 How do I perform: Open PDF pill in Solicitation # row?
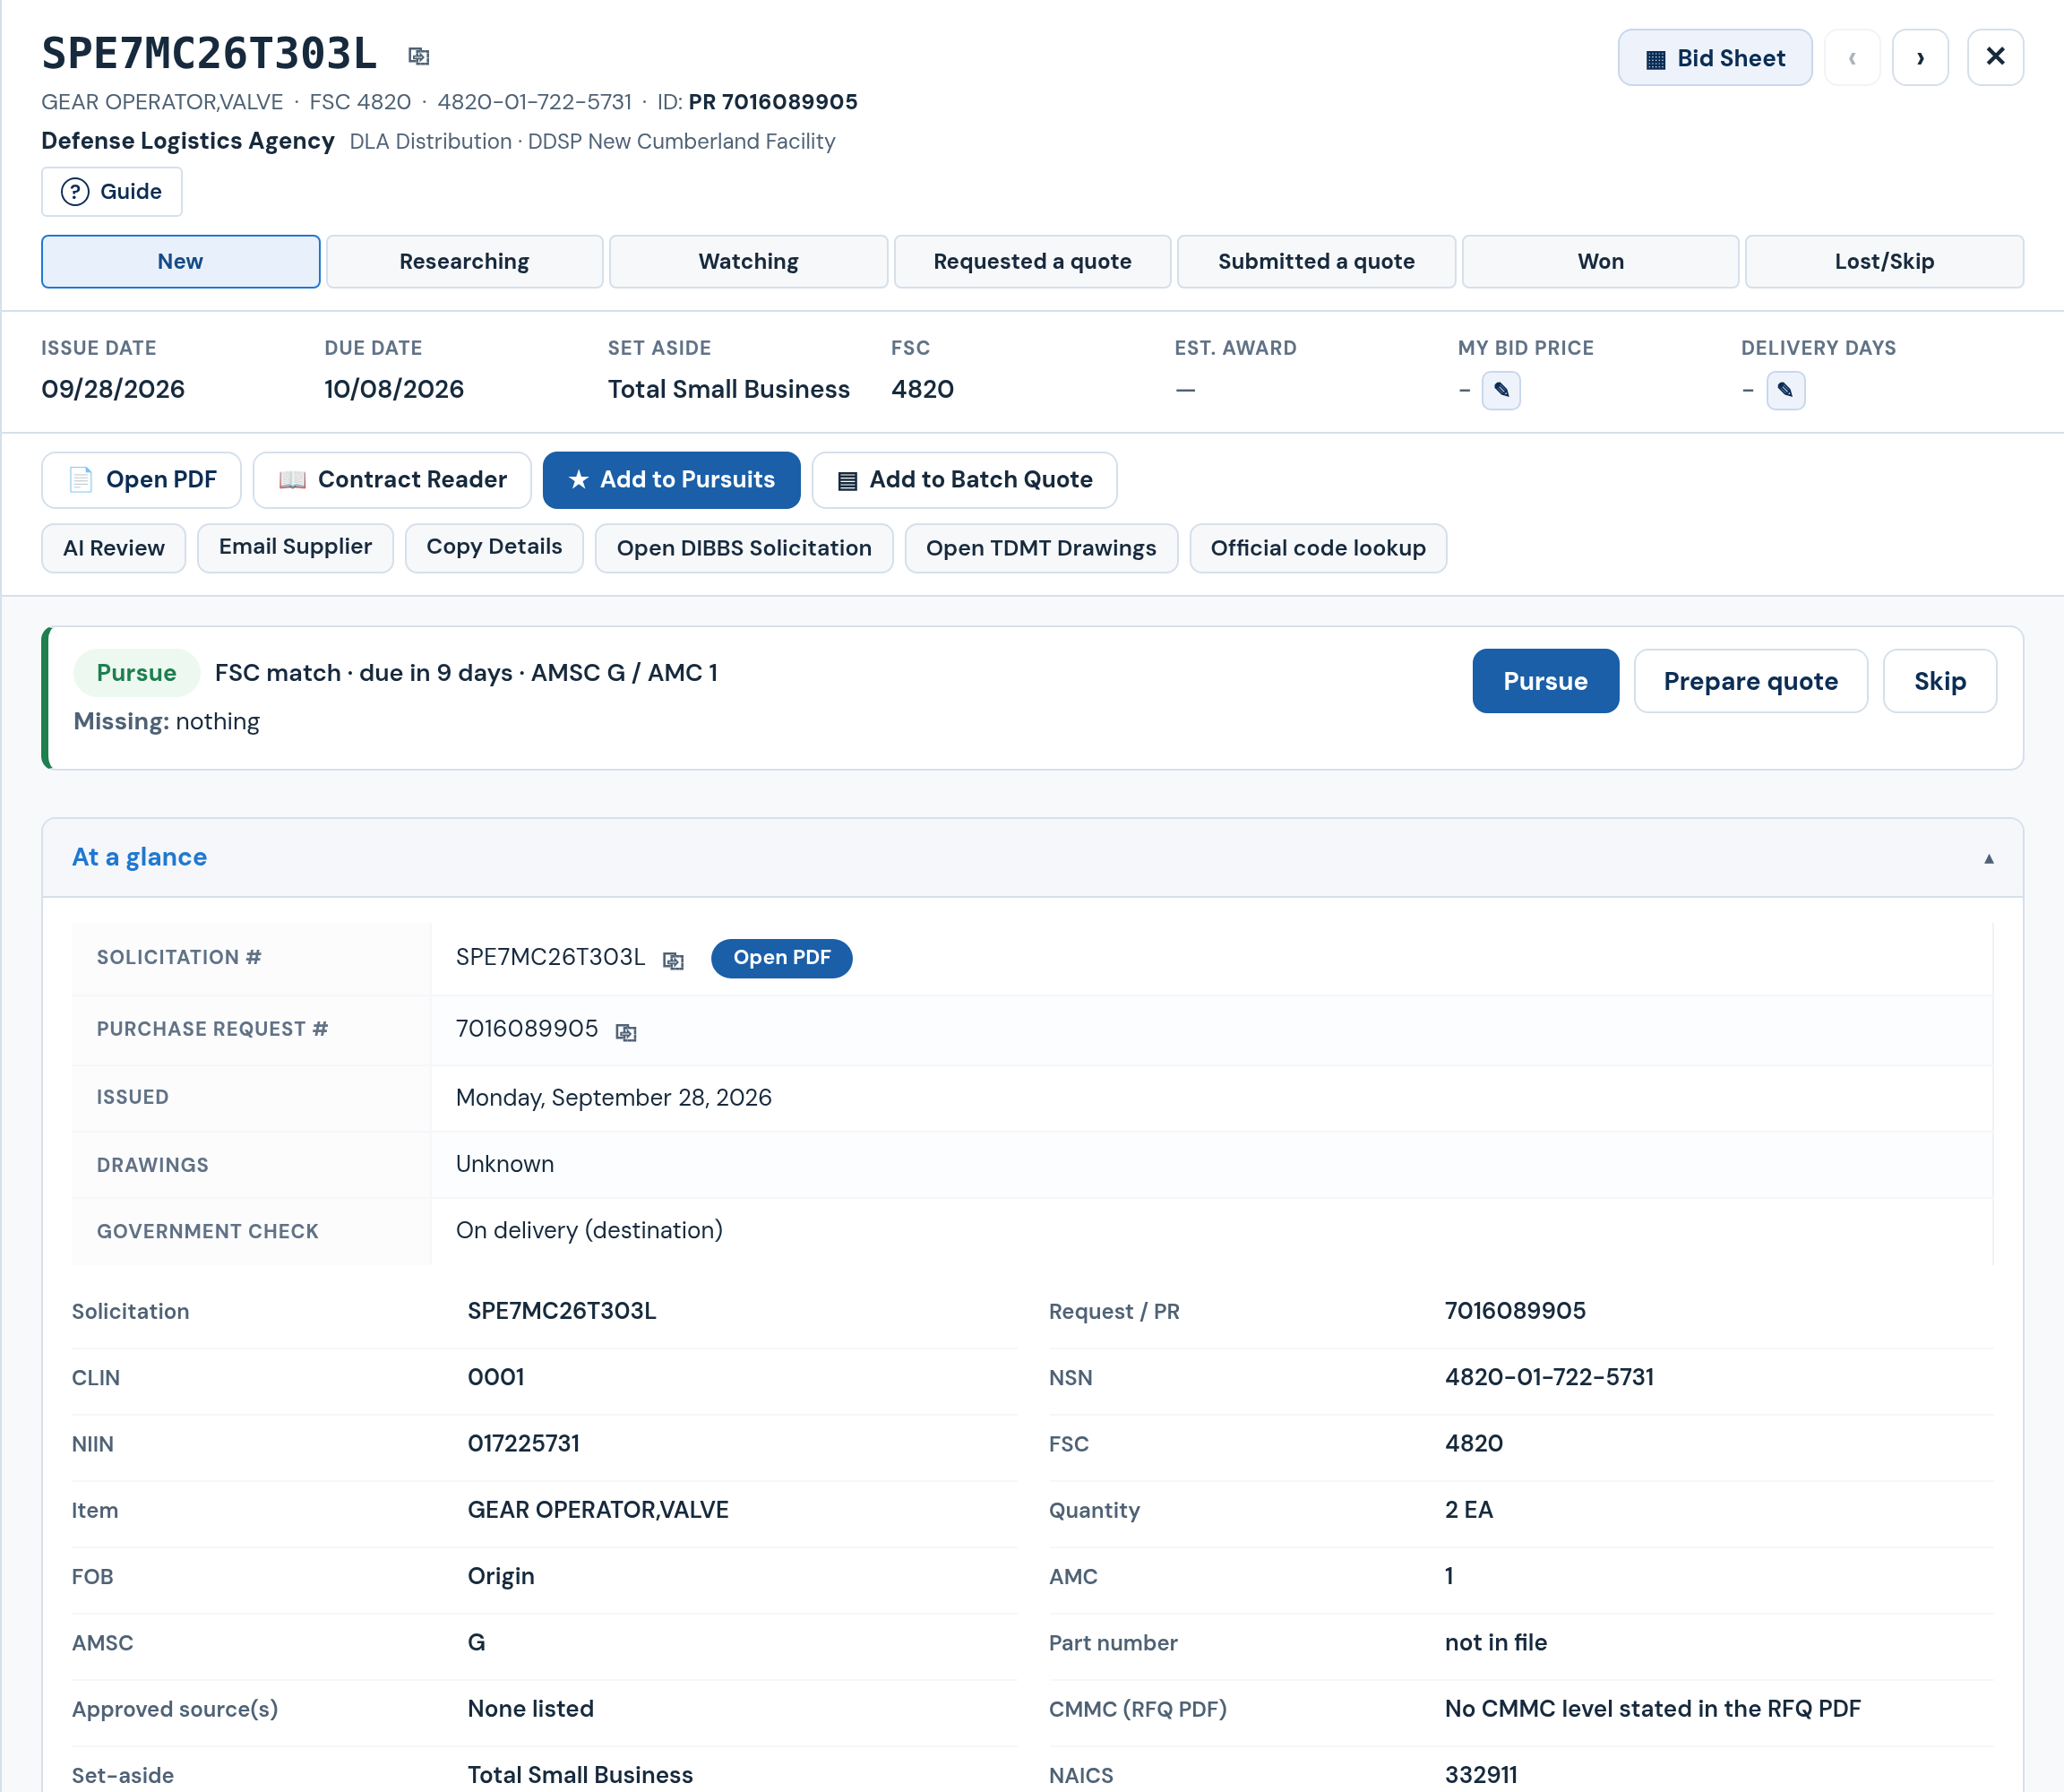[x=781, y=958]
